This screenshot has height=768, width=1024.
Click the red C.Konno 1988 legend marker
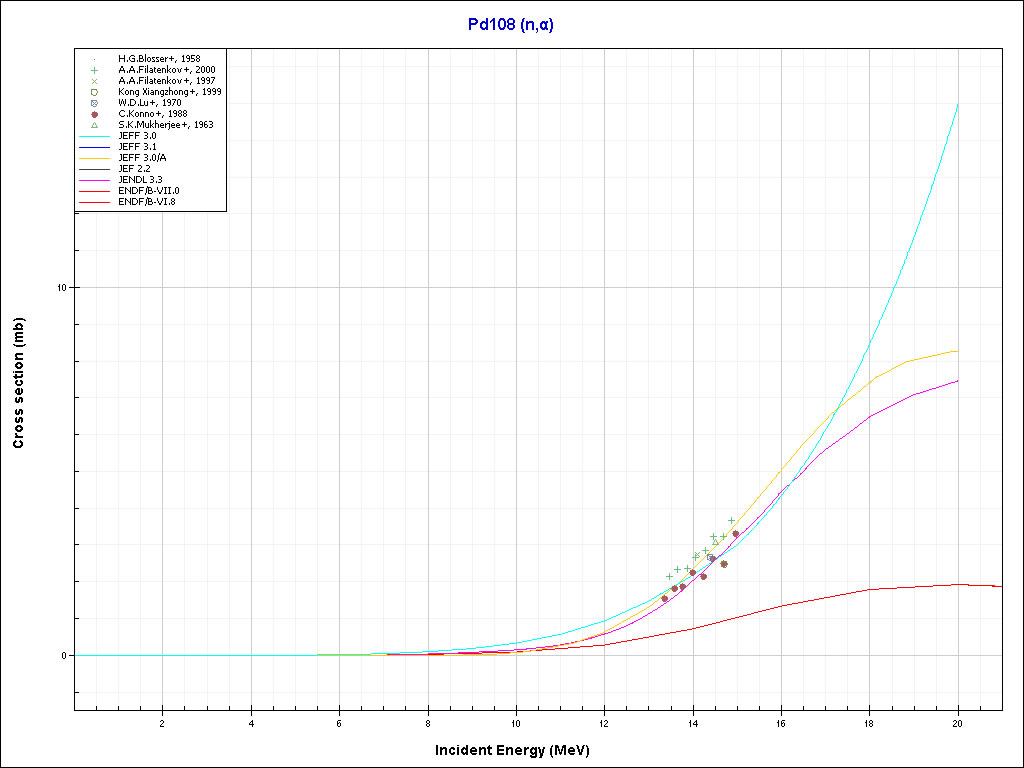pos(93,114)
